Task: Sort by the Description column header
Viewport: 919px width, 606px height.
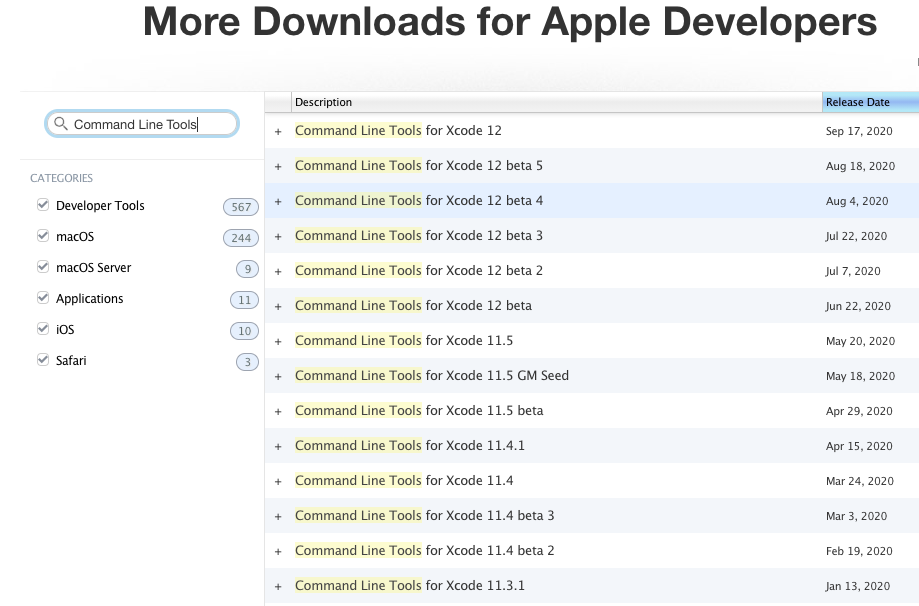Action: pyautogui.click(x=557, y=102)
